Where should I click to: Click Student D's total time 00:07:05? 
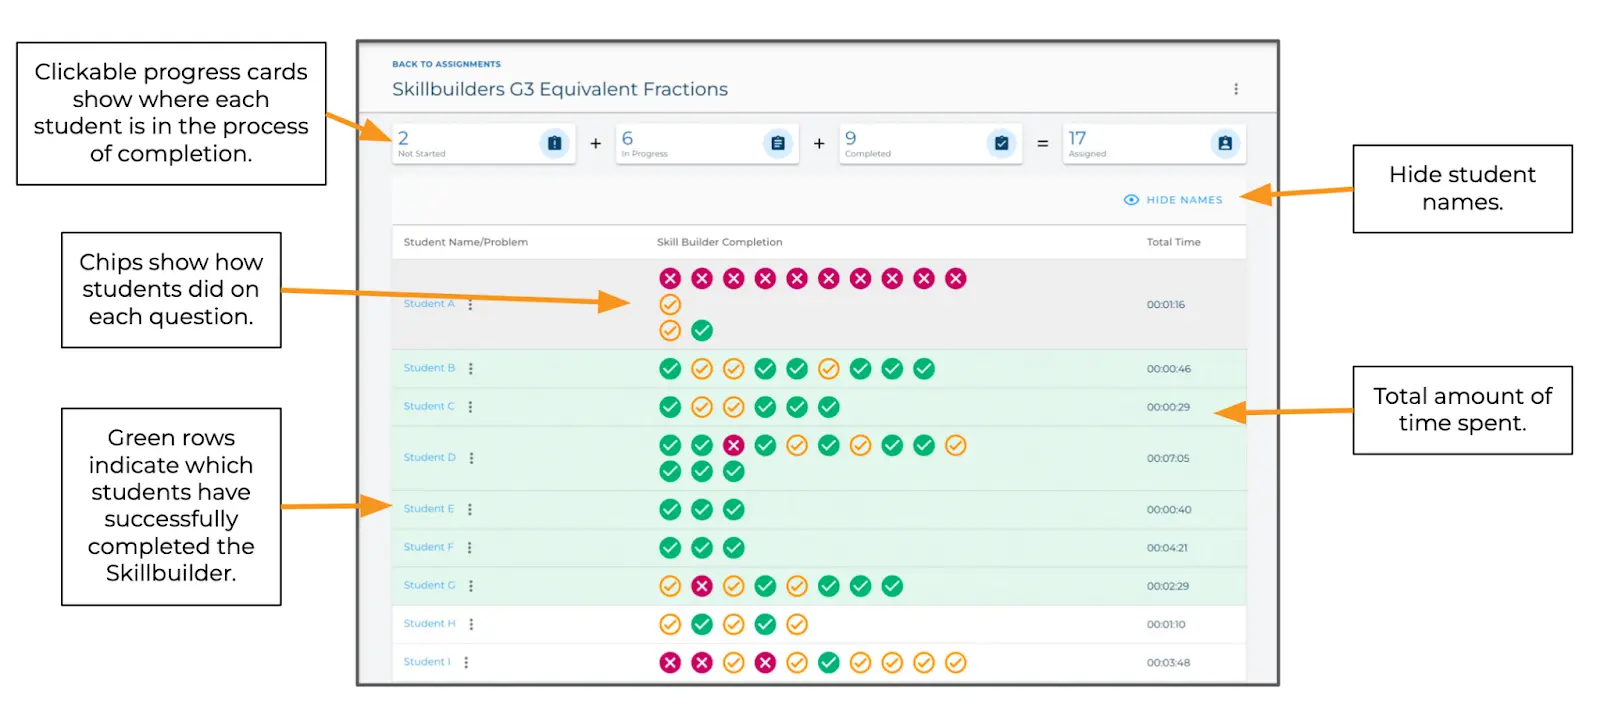[1168, 459]
